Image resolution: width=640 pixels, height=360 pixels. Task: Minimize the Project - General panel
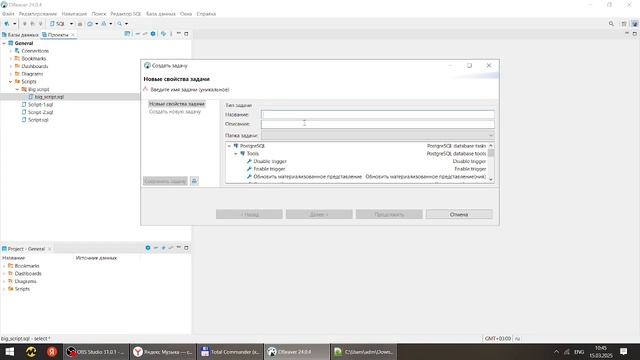[x=179, y=248]
